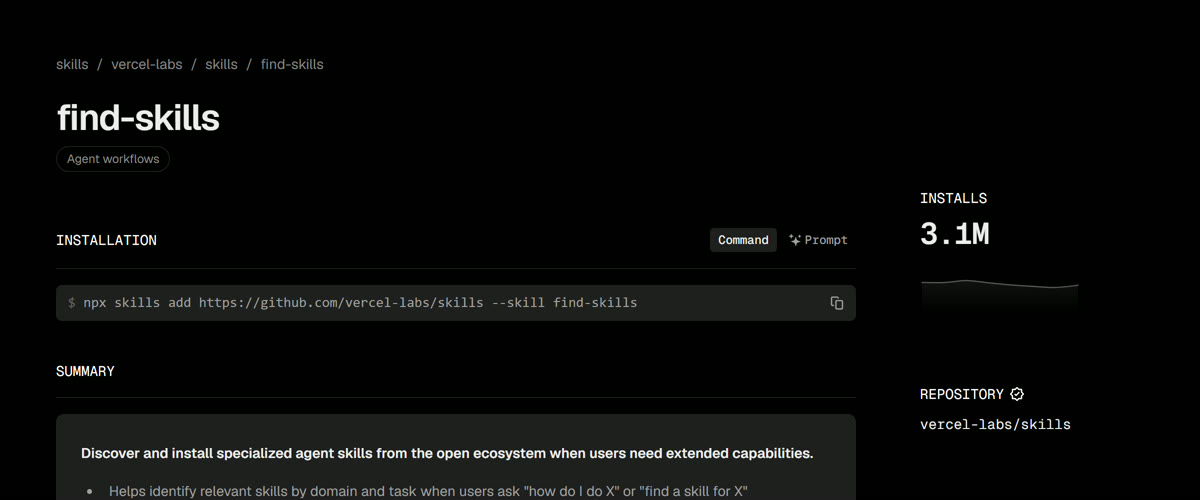The height and width of the screenshot is (500, 1200).
Task: Click the SUMMARY section heading
Action: 85,371
